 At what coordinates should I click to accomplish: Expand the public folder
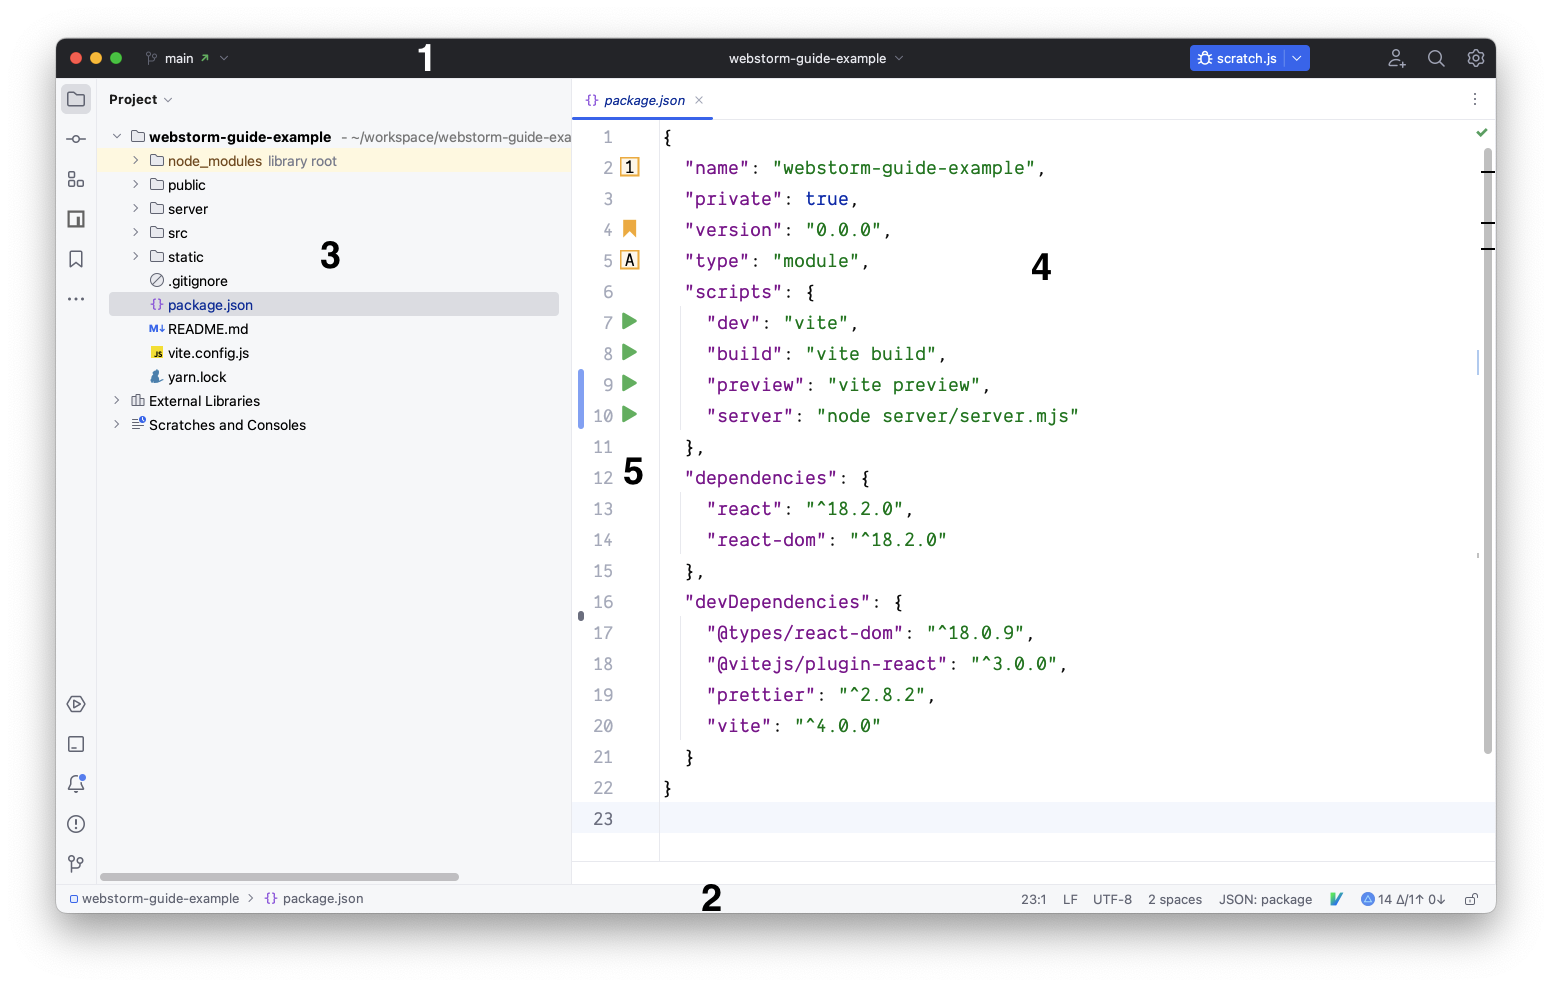[x=136, y=184]
